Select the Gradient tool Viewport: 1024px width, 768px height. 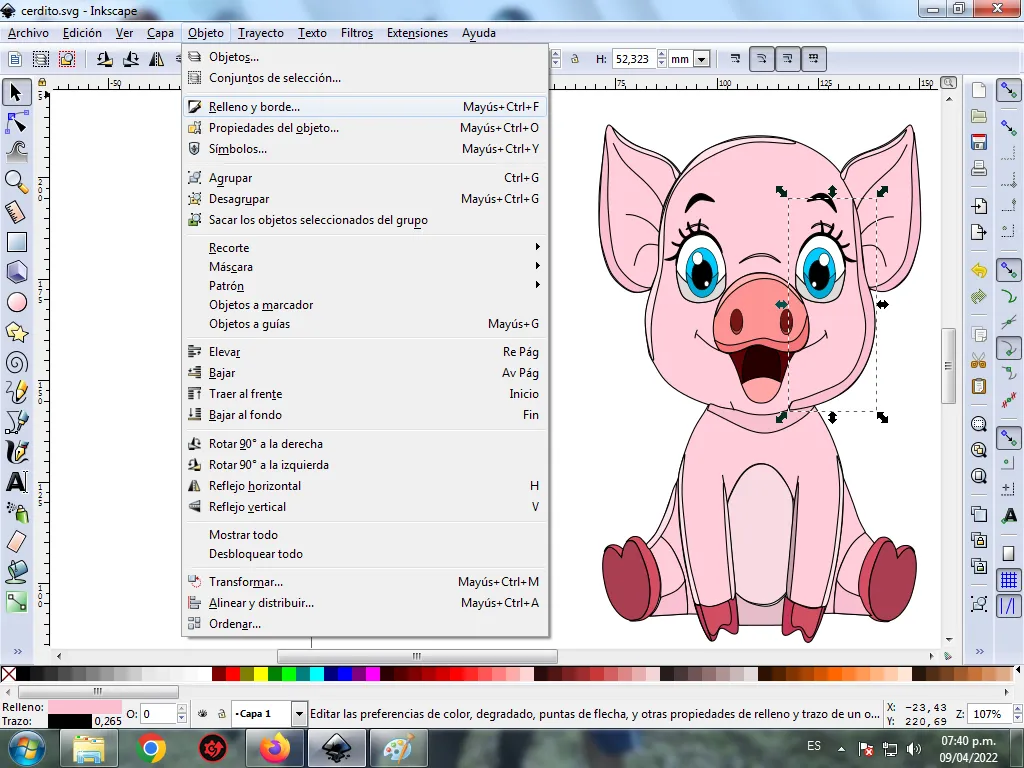coord(16,602)
